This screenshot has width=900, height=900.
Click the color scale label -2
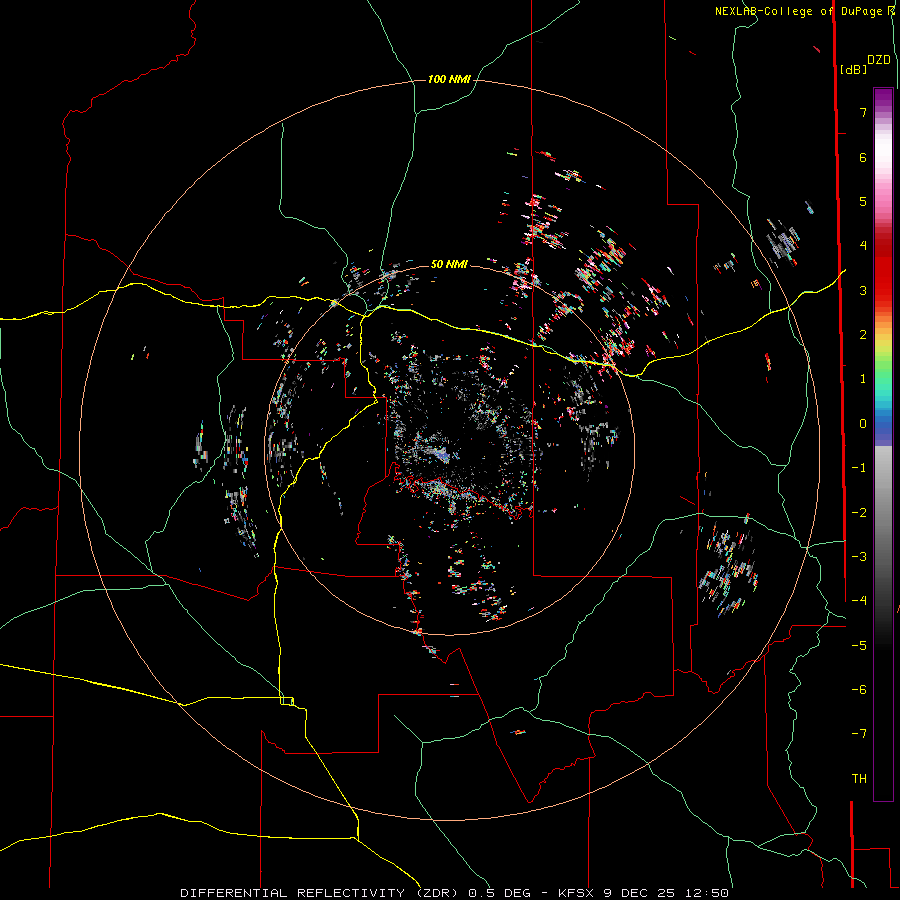pyautogui.click(x=859, y=513)
